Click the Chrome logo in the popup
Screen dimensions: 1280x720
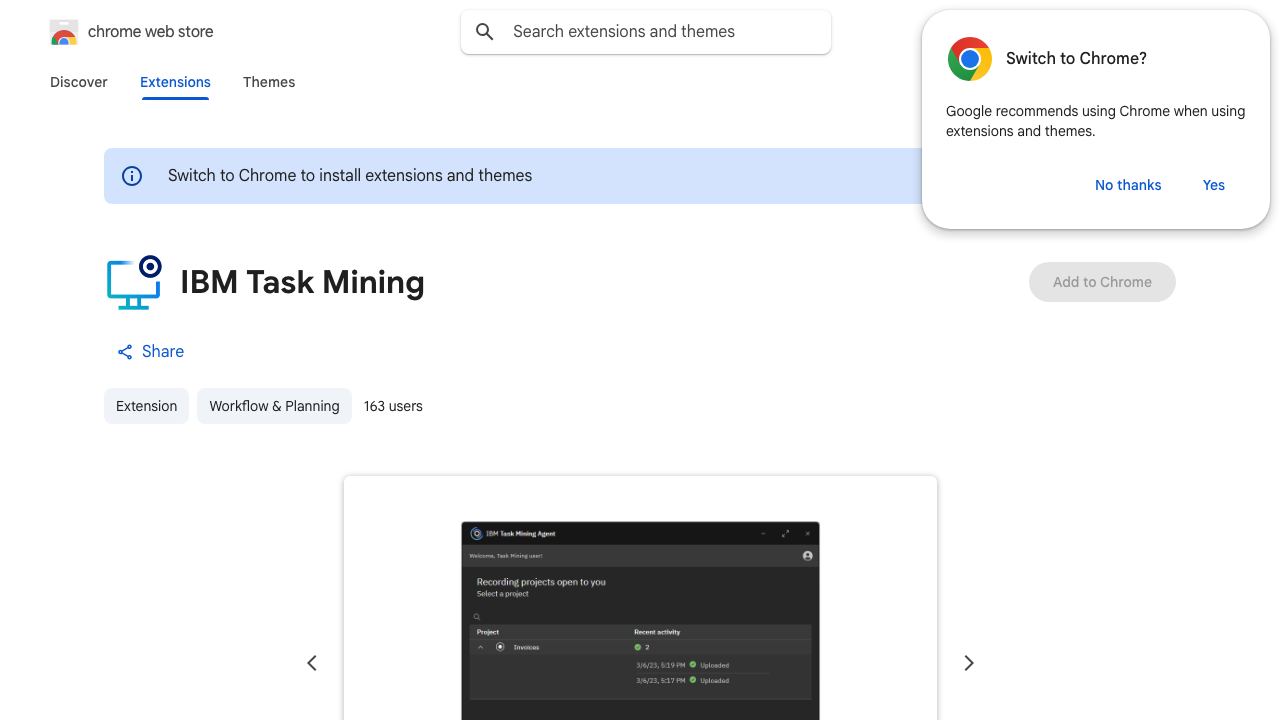(969, 59)
